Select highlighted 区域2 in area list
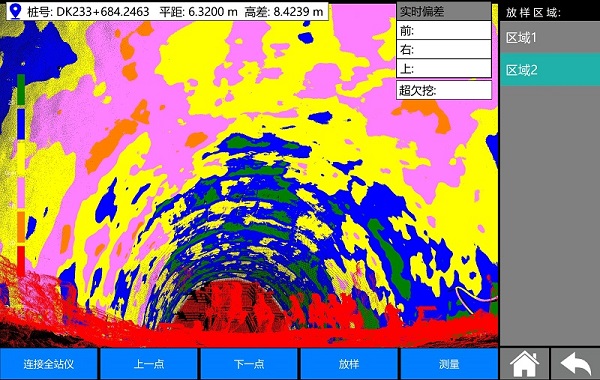 point(550,70)
